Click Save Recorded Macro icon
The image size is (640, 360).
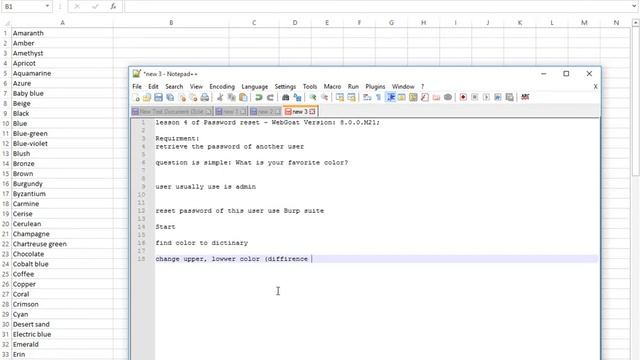[509, 97]
